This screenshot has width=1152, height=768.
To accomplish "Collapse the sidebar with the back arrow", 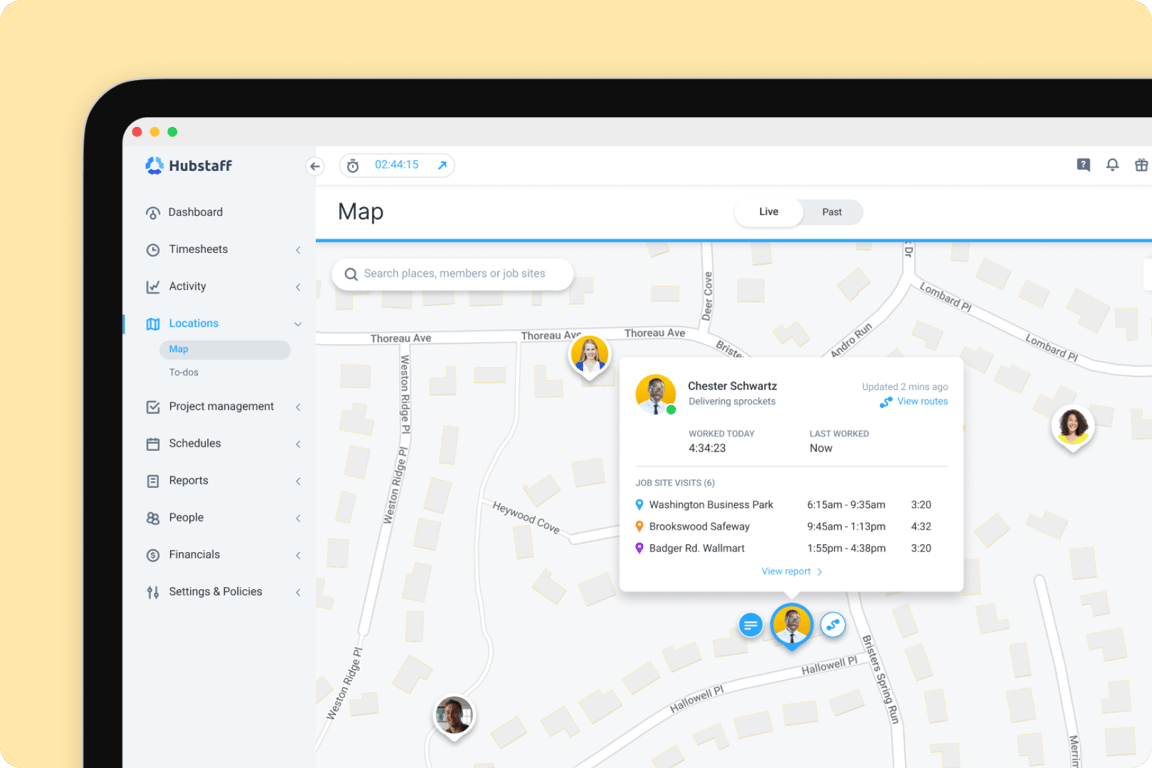I will (314, 166).
